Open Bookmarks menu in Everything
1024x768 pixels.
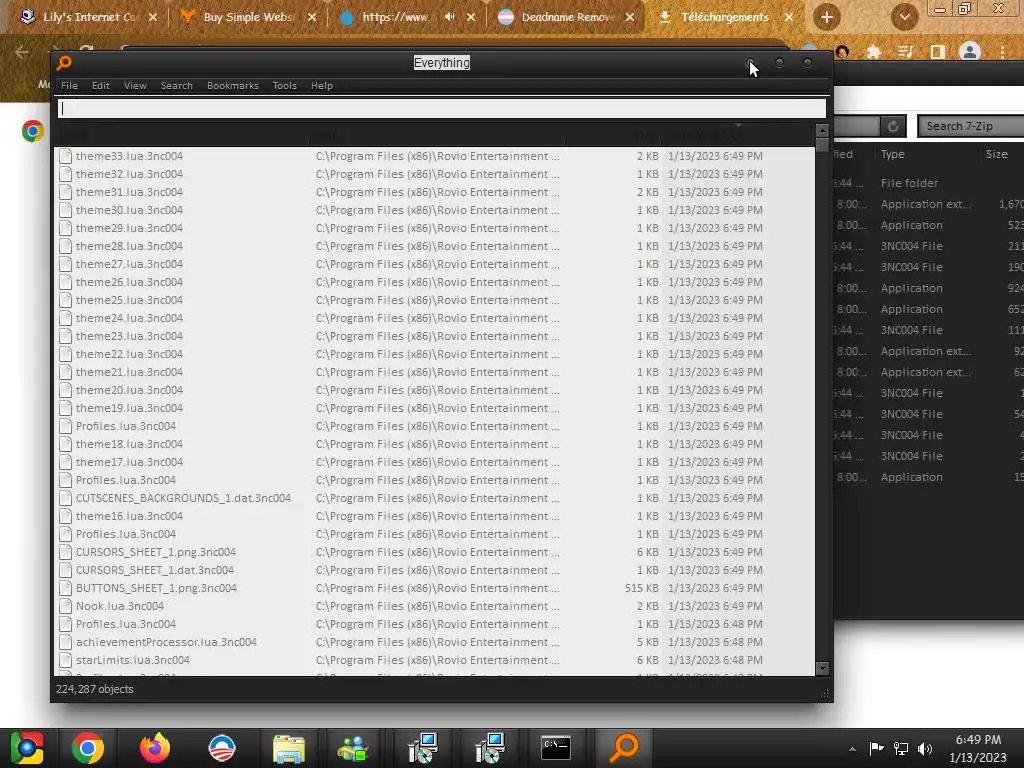232,86
